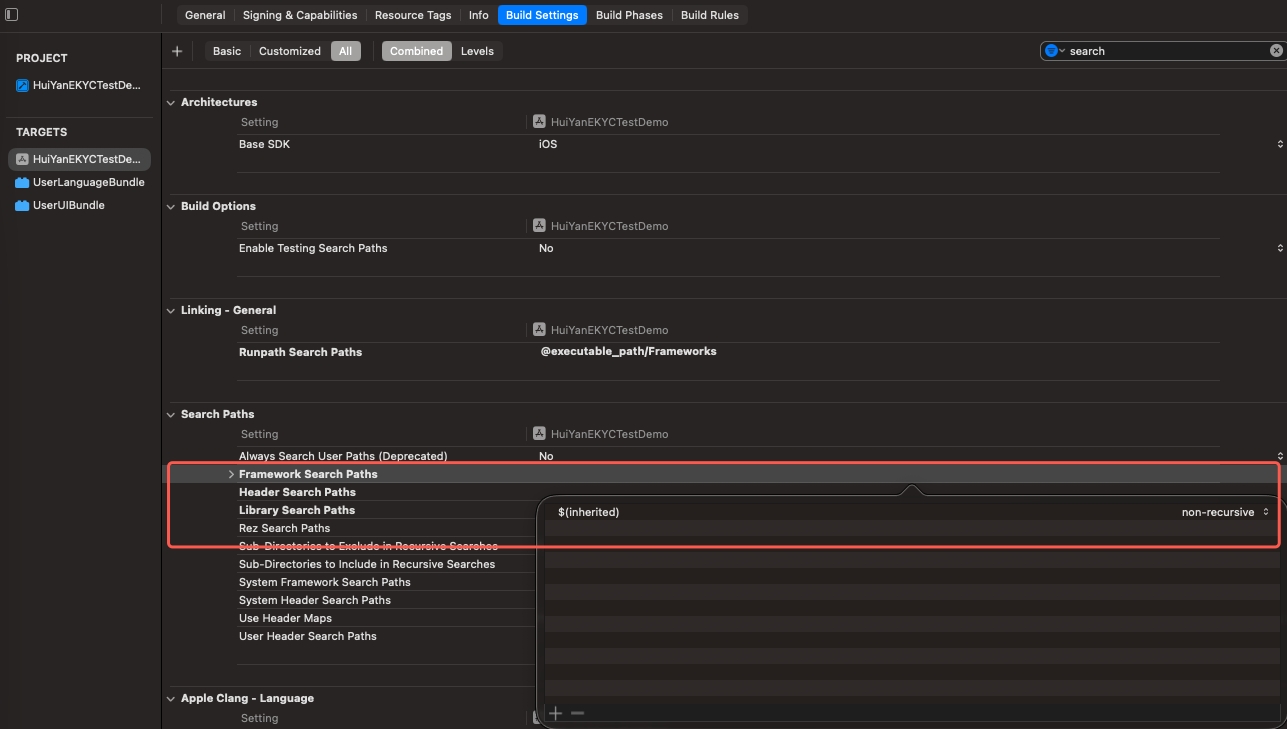
Task: Switch to Combined view
Action: [x=417, y=51]
